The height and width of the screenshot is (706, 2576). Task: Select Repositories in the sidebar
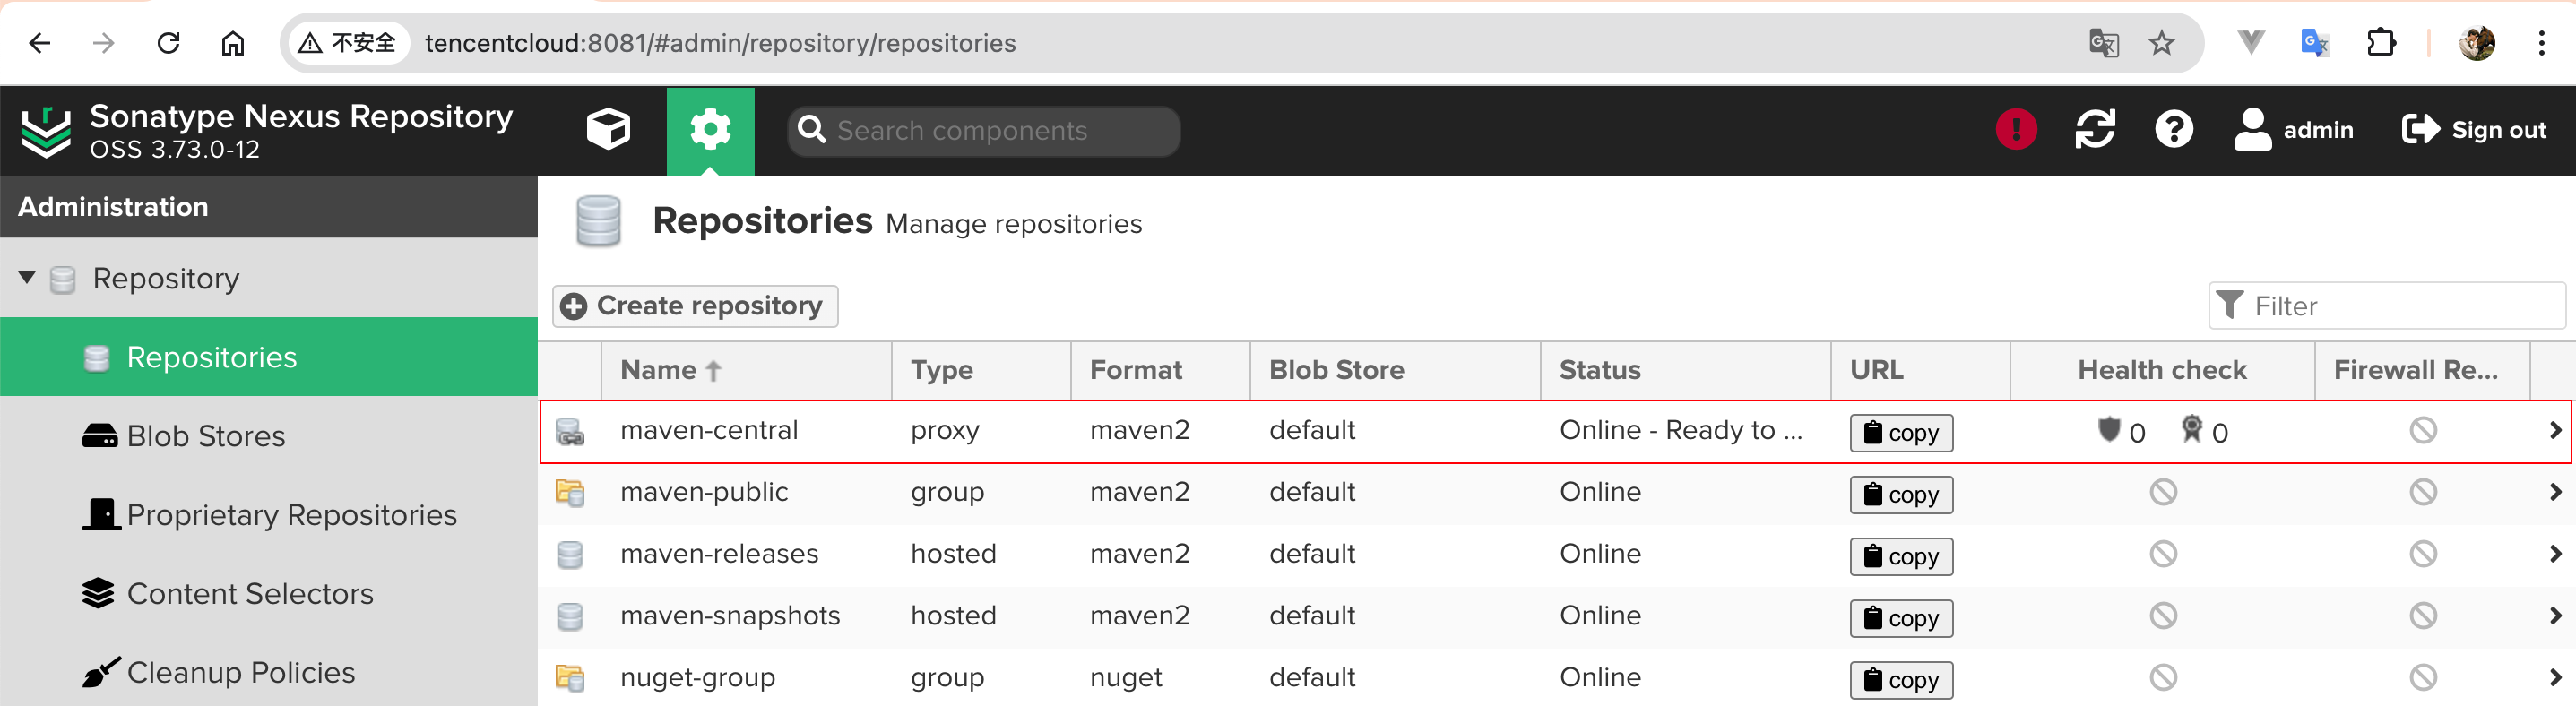pyautogui.click(x=269, y=357)
